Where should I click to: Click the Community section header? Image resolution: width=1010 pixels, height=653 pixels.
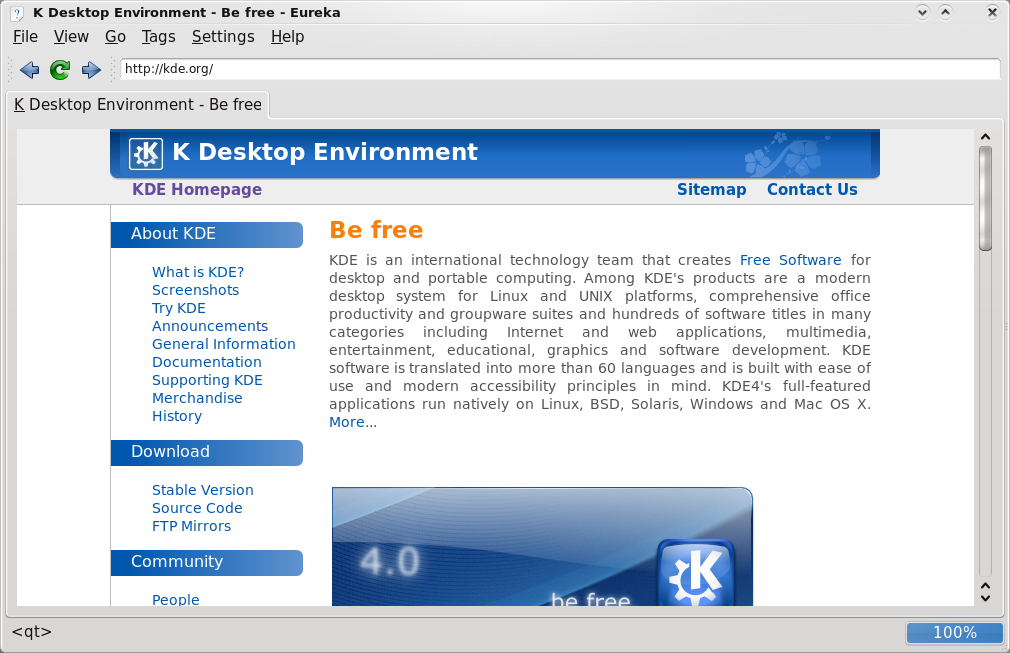click(207, 562)
